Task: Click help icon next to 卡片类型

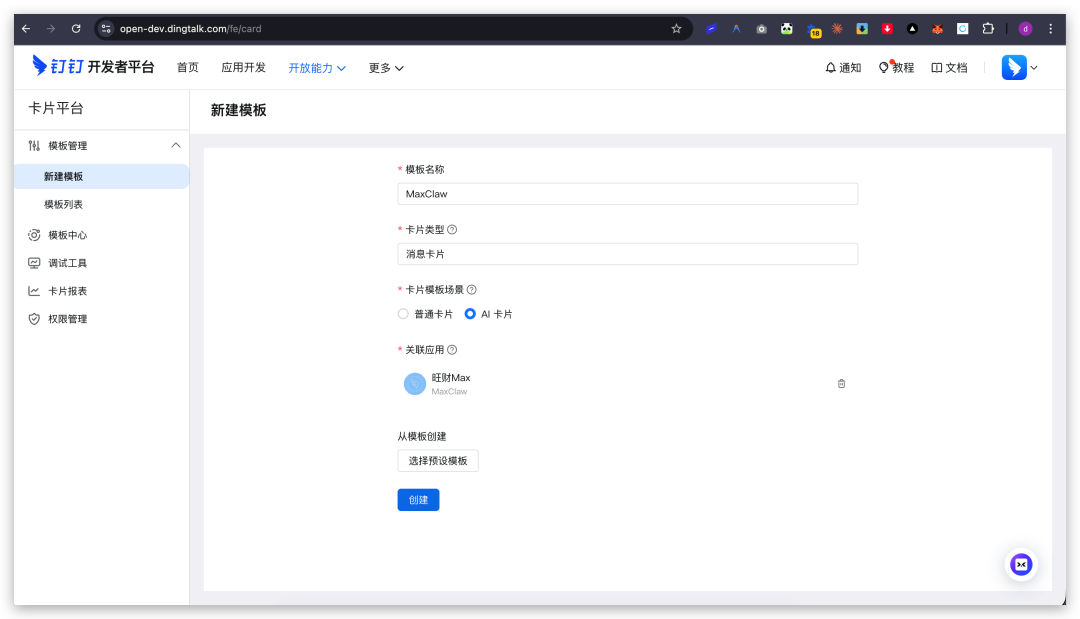Action: pos(452,230)
